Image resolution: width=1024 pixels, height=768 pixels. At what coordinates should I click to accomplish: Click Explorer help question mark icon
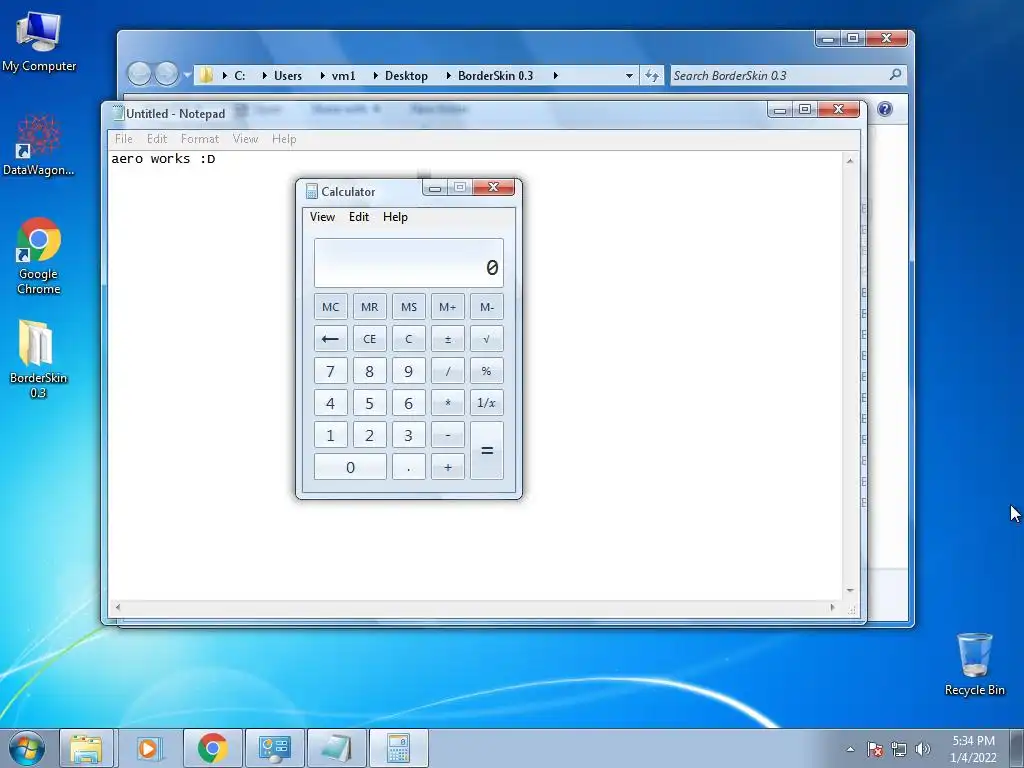tap(884, 109)
